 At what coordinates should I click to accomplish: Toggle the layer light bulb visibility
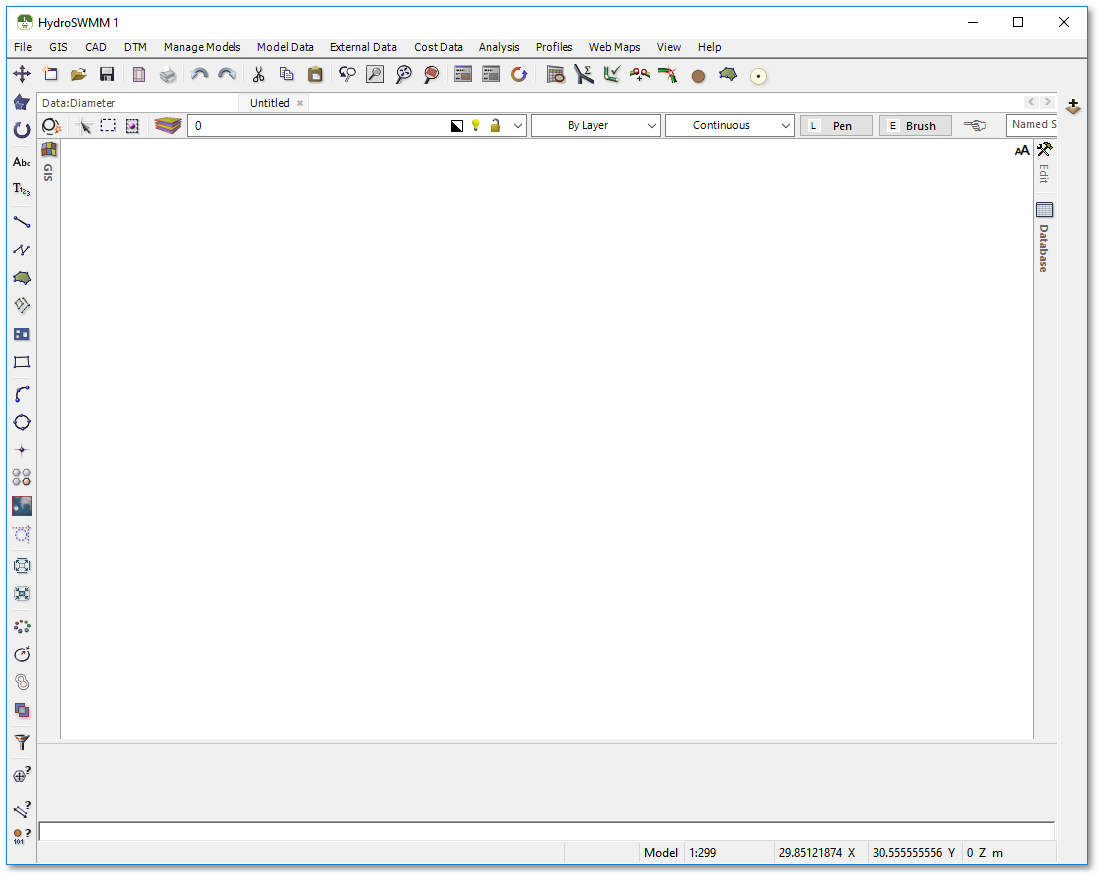click(x=476, y=126)
